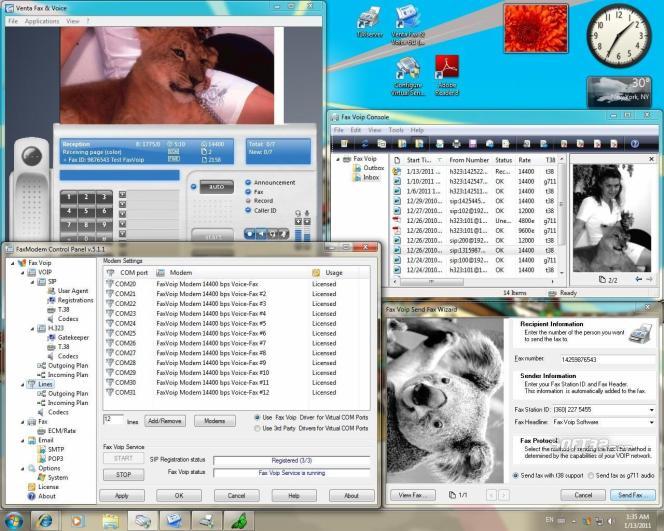Collapse the SIP node in the tree
664x531 pixels.
[32, 282]
